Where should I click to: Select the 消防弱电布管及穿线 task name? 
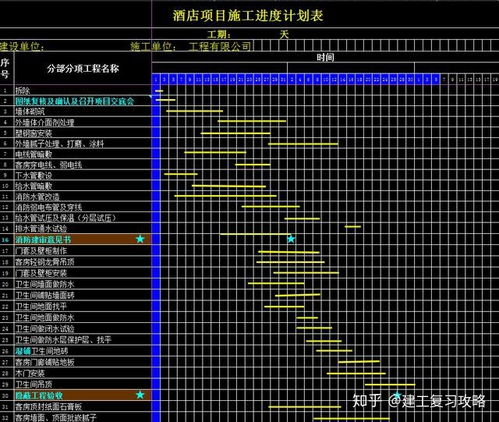[x=49, y=207]
